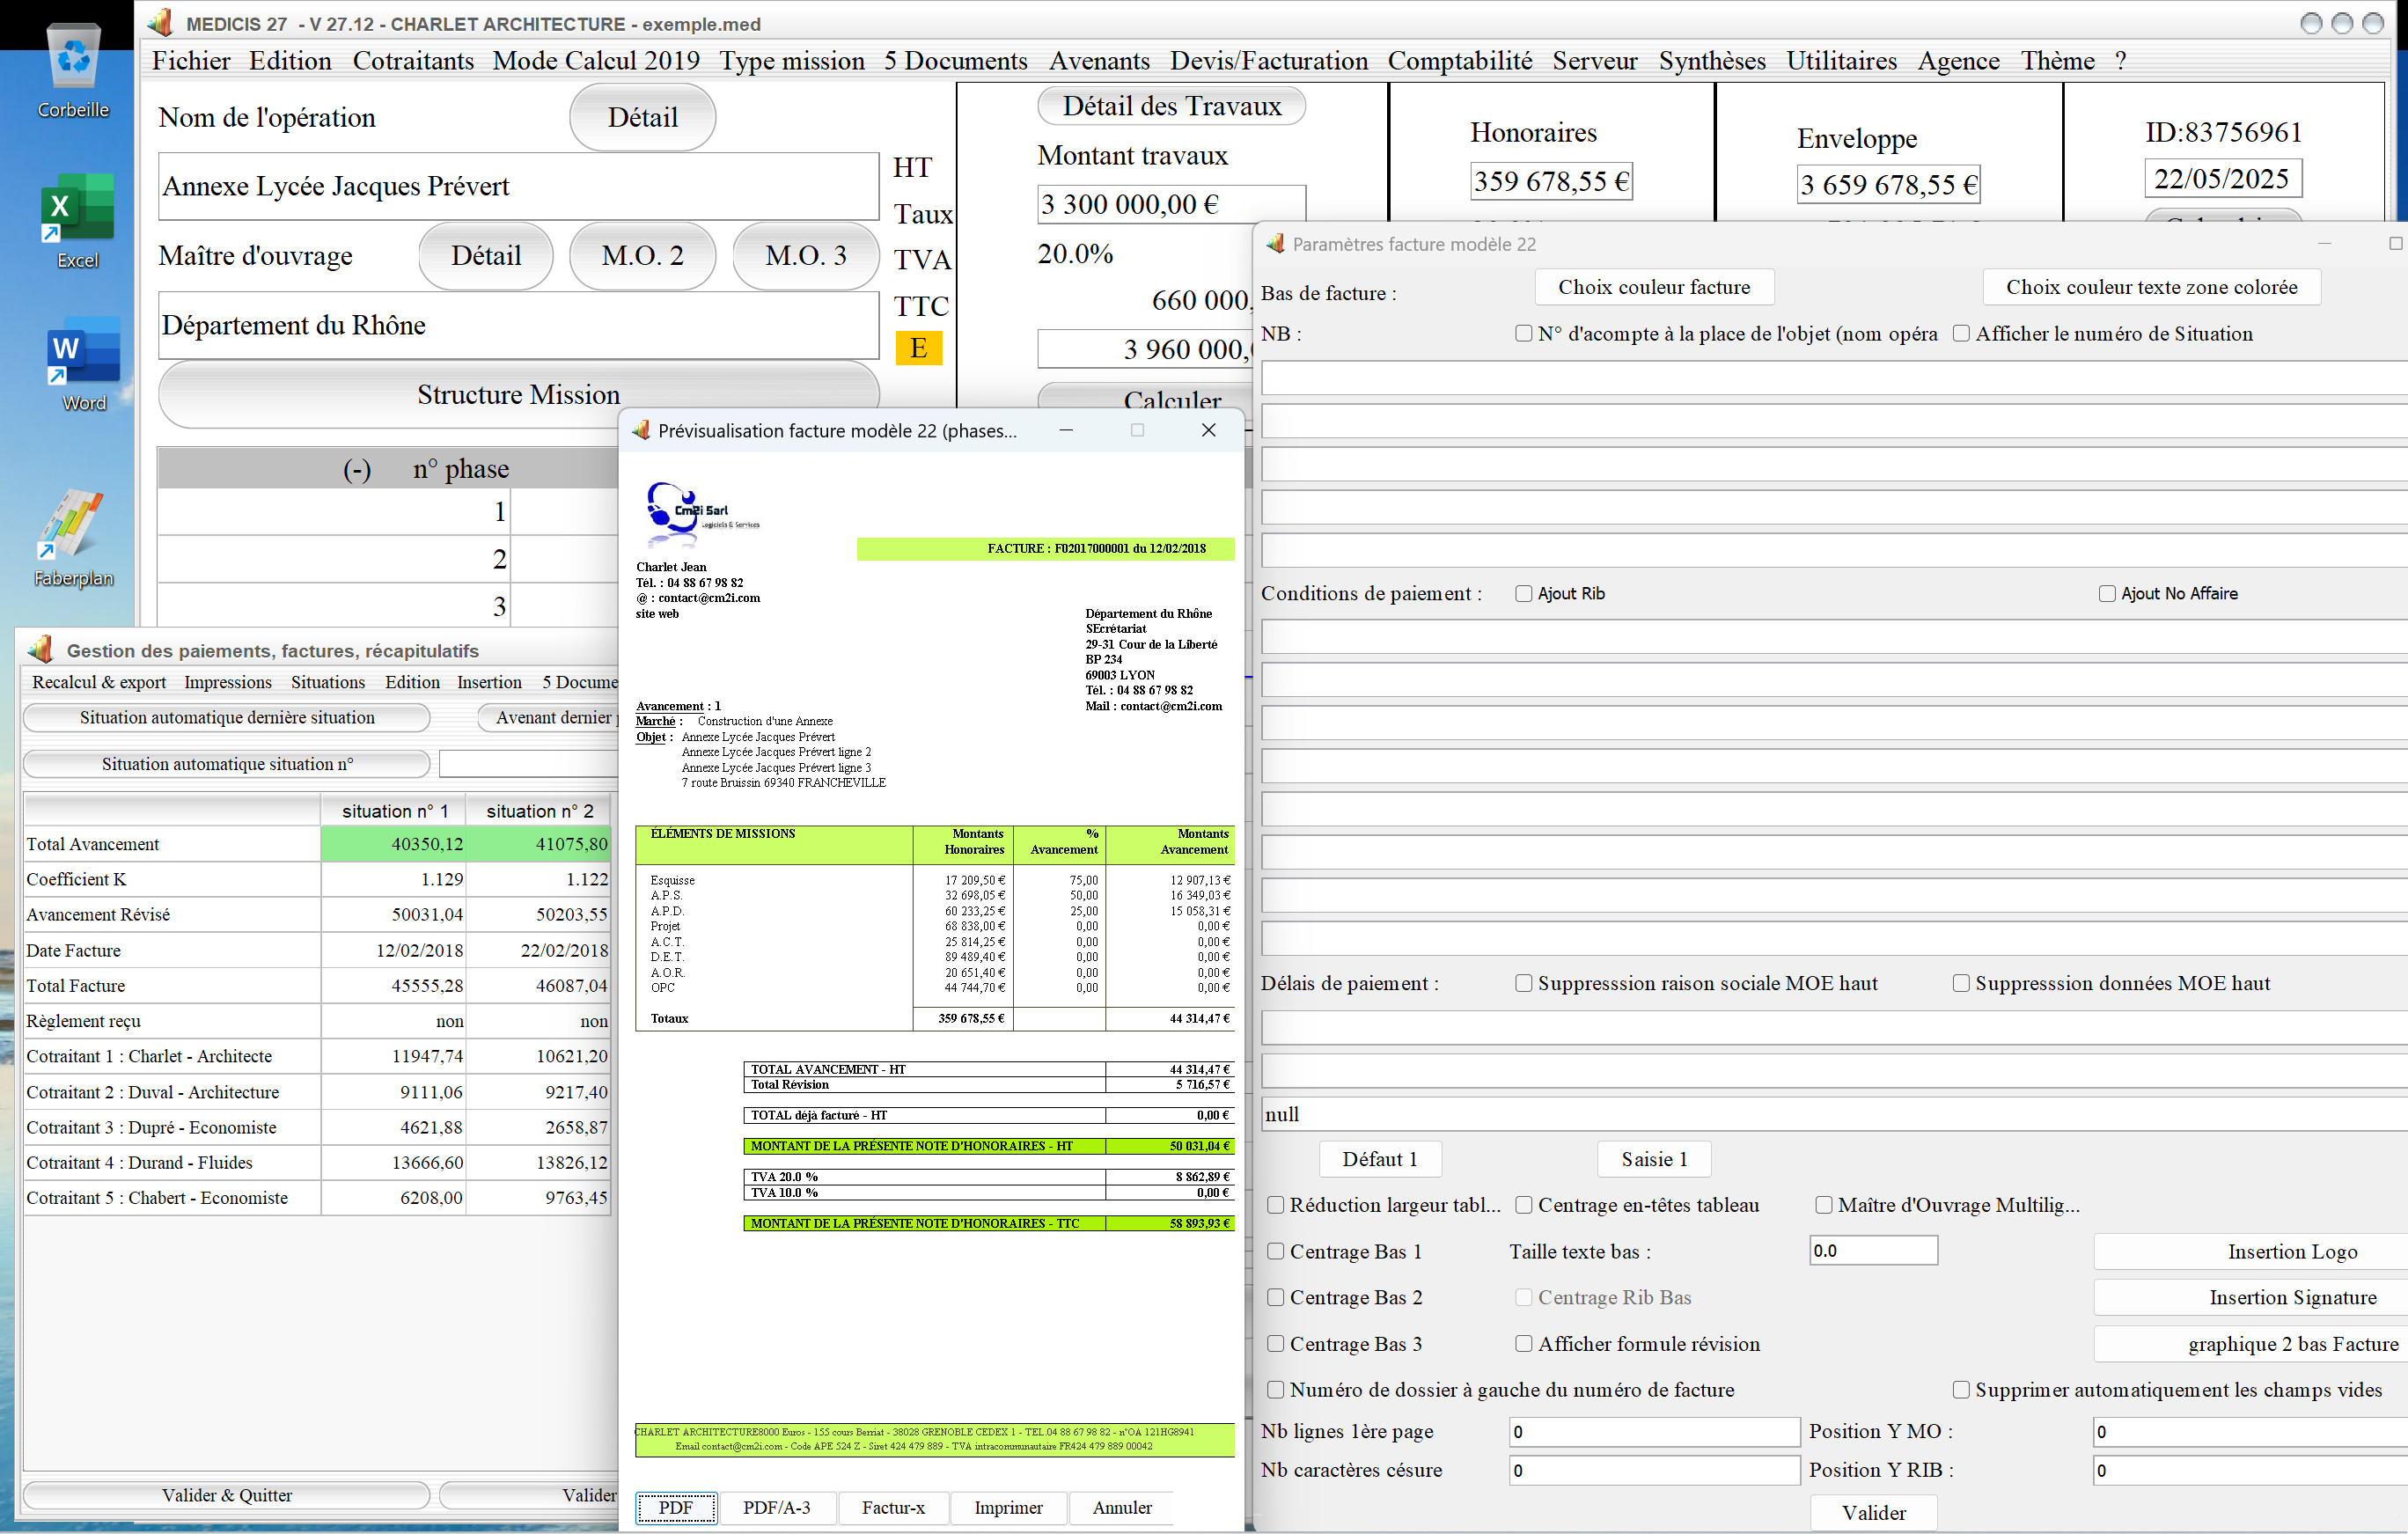Click the PDF export button
This screenshot has height=1534, width=2408.
[676, 1508]
